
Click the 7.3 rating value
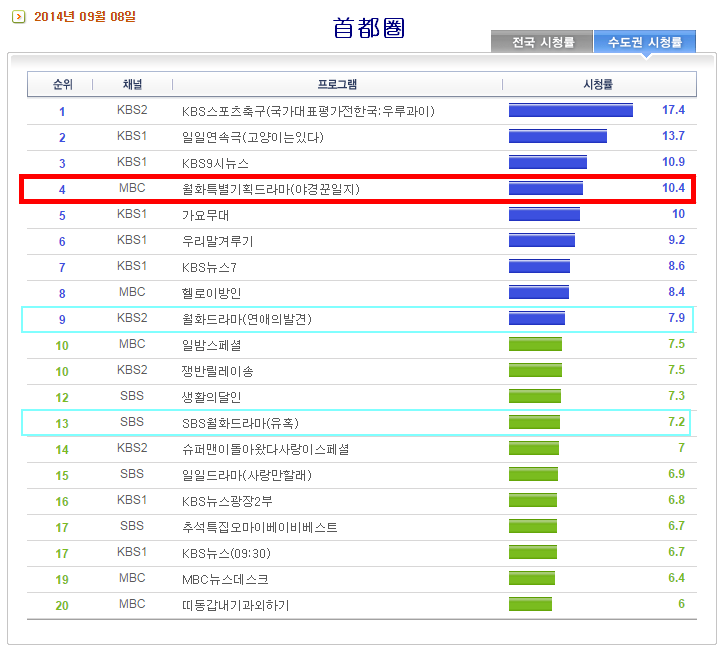(x=676, y=396)
